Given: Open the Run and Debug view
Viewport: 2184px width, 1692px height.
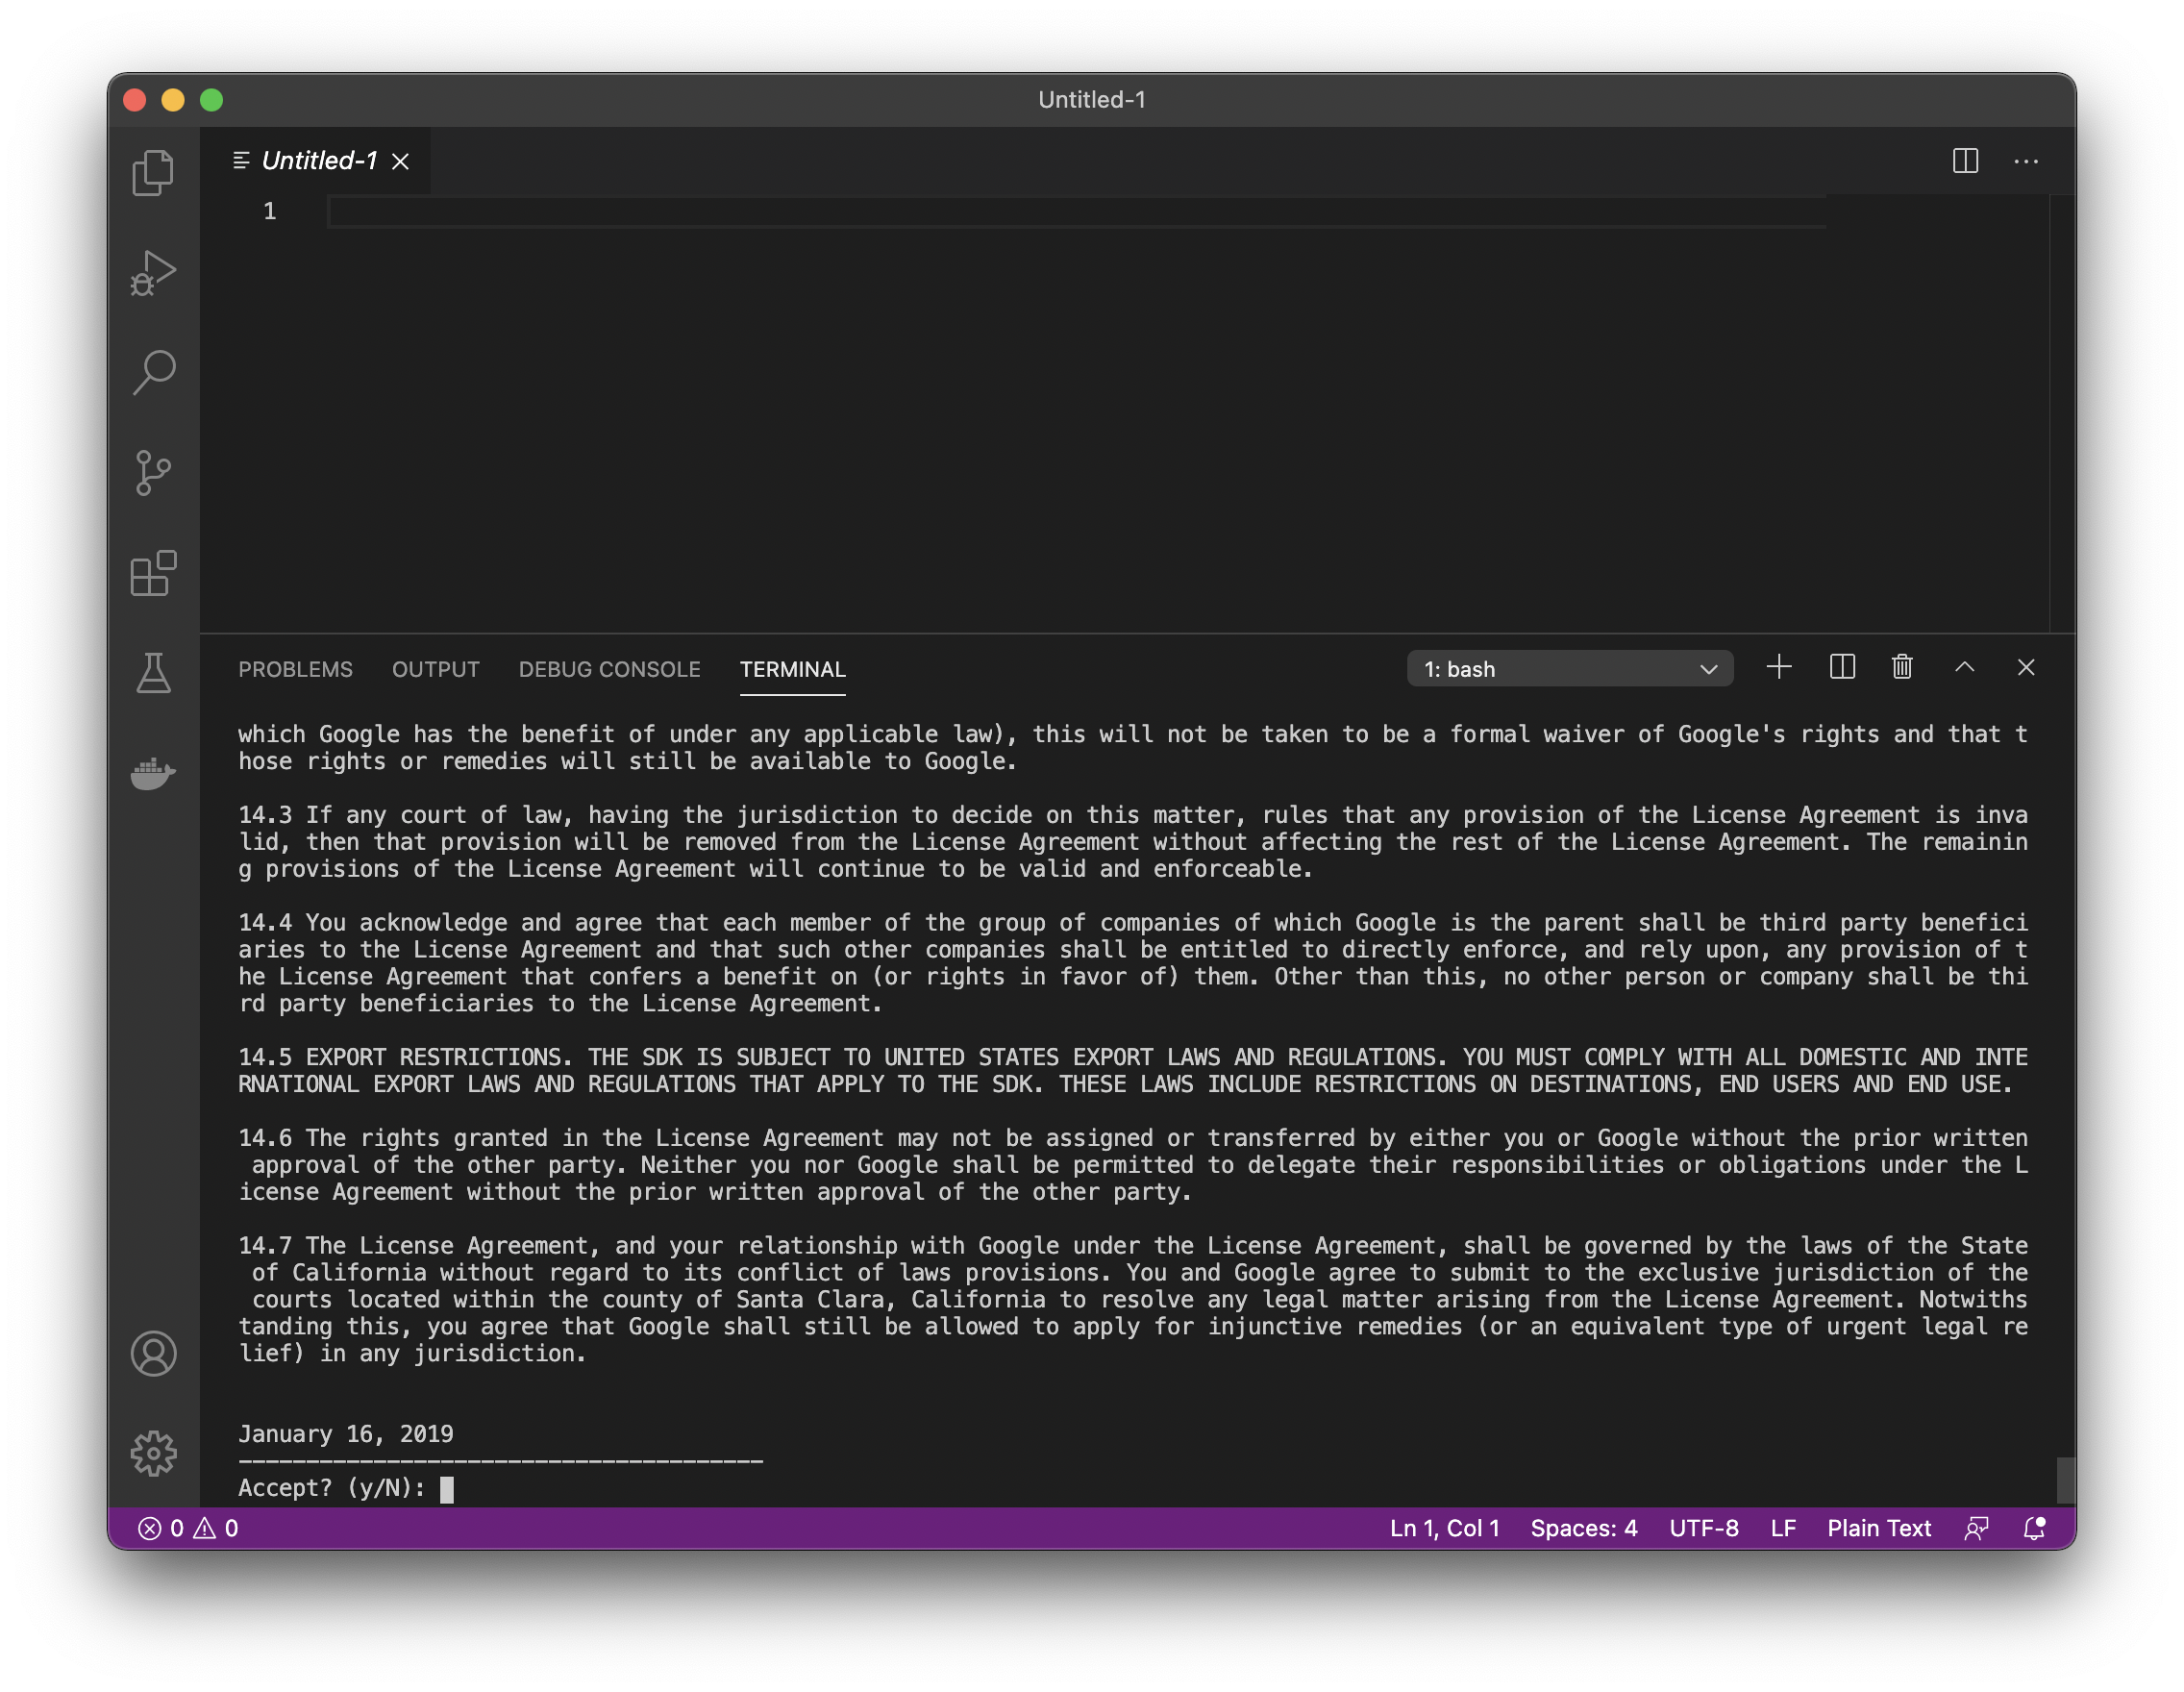Looking at the screenshot, I should coord(153,272).
